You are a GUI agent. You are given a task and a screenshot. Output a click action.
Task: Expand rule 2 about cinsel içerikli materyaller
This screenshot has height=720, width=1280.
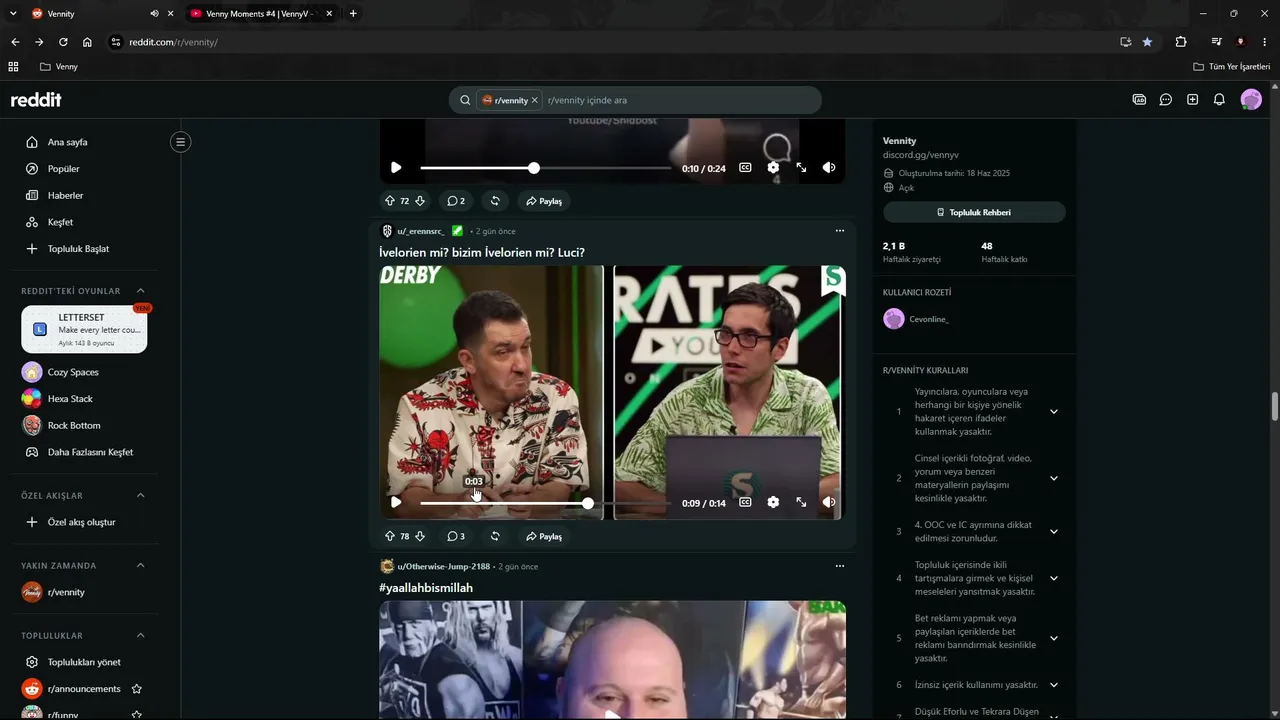pos(1053,478)
